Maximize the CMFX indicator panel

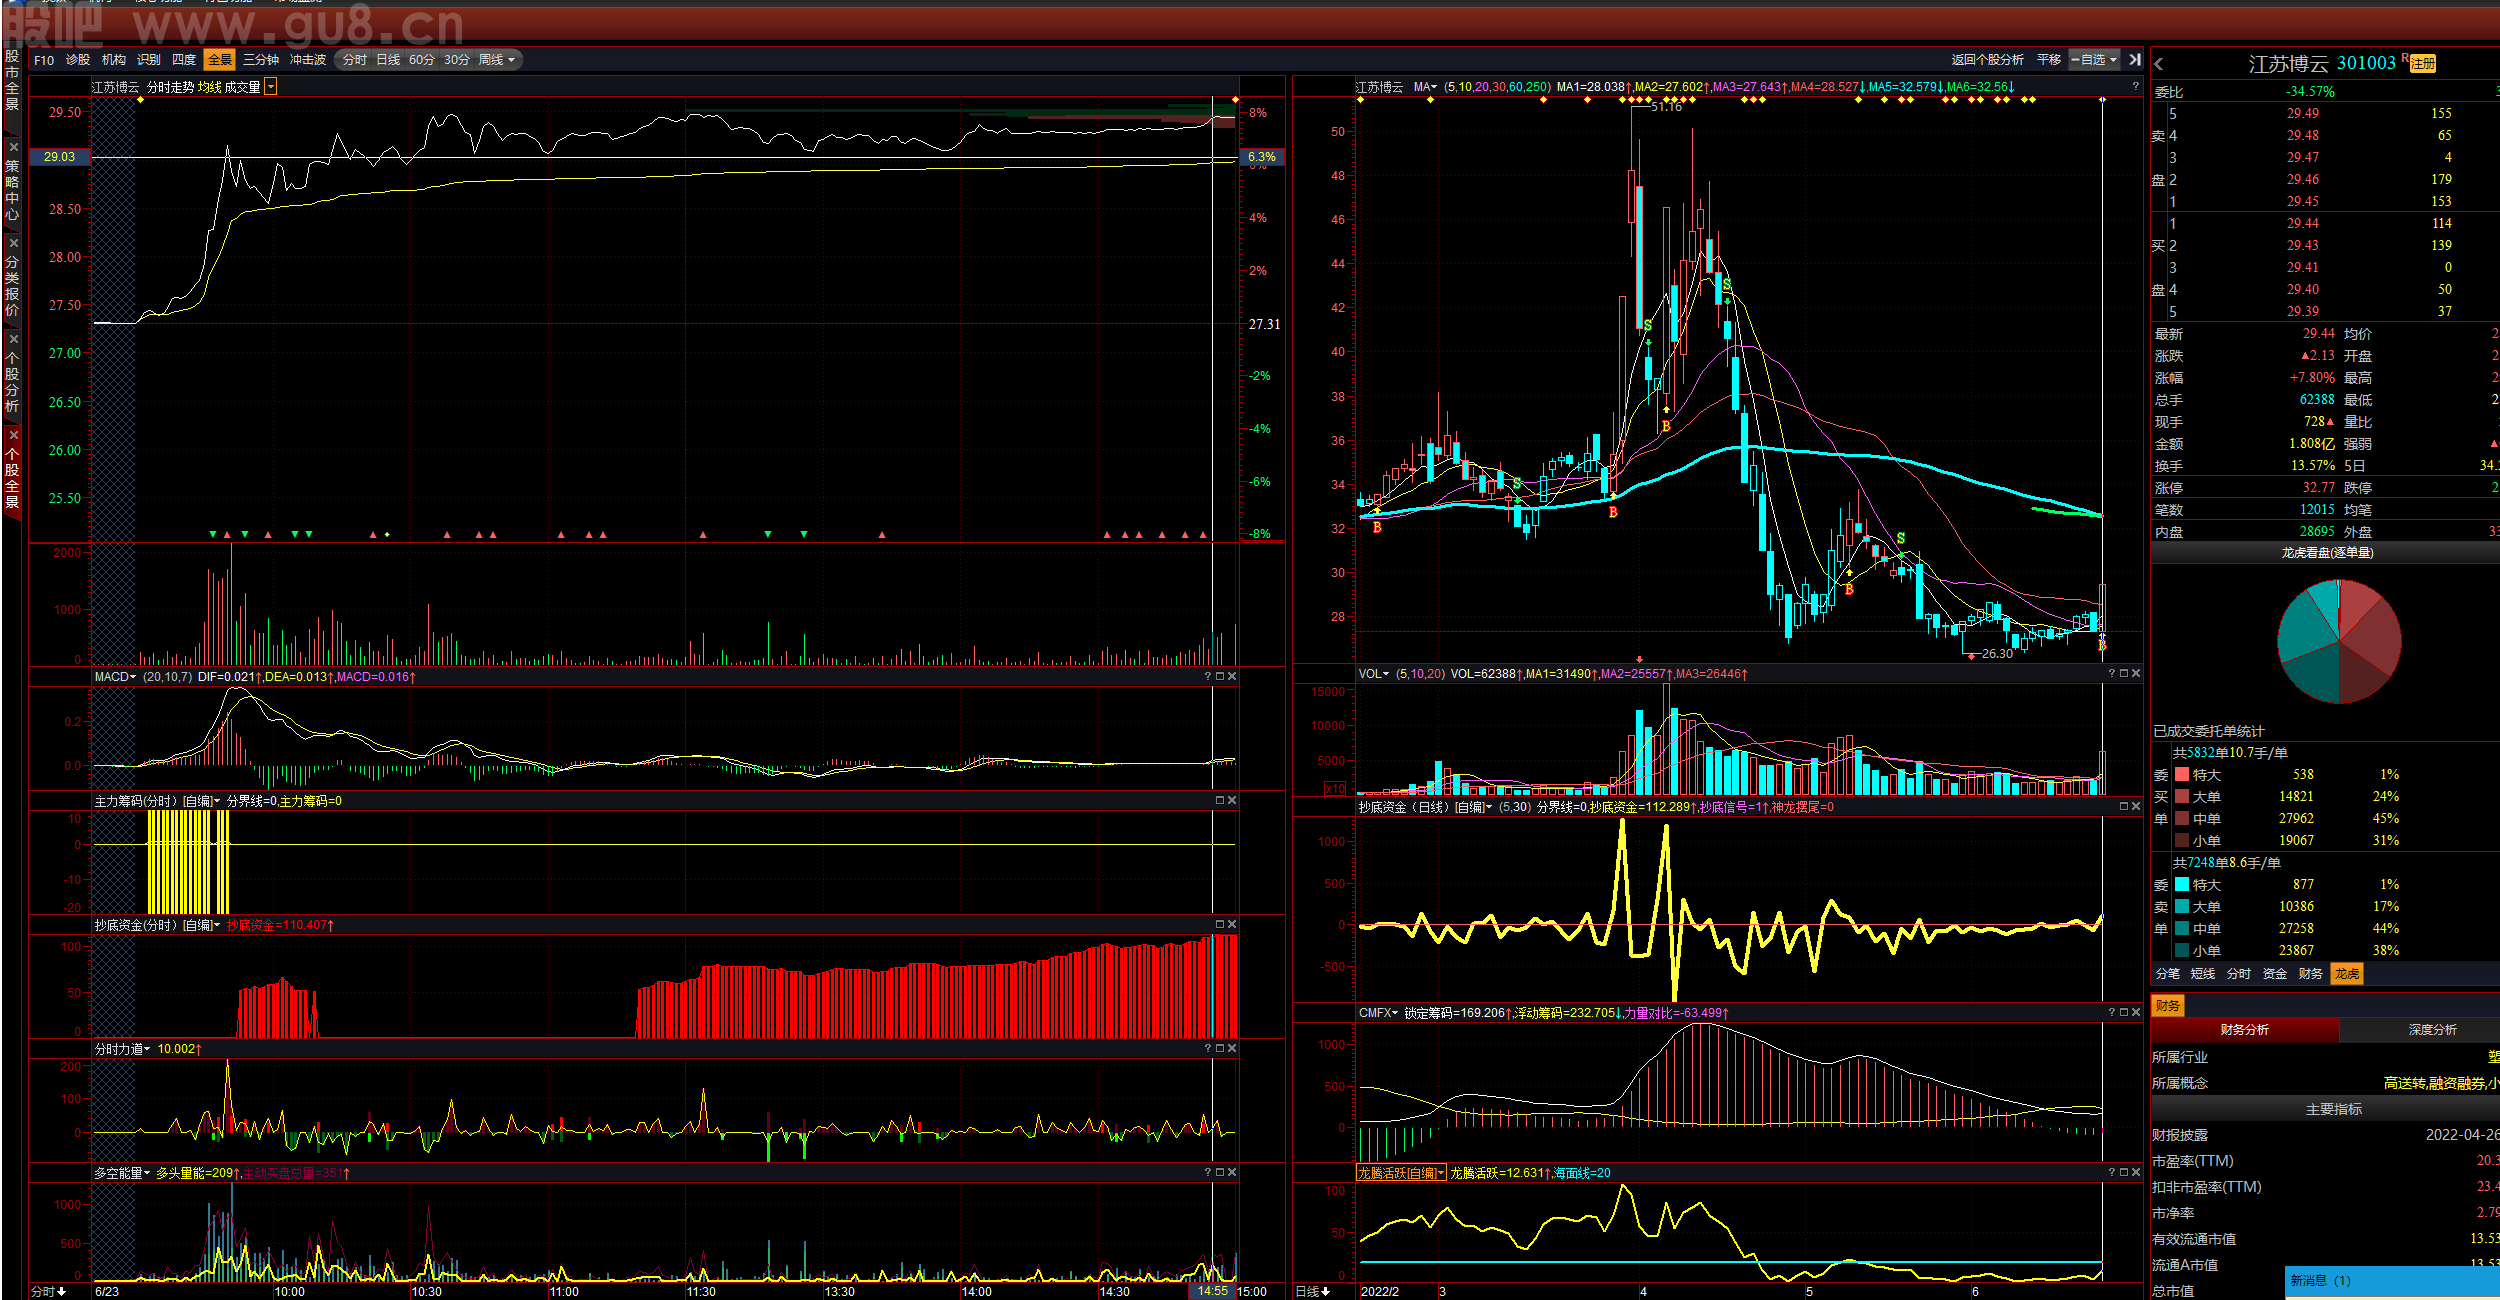[2124, 1013]
